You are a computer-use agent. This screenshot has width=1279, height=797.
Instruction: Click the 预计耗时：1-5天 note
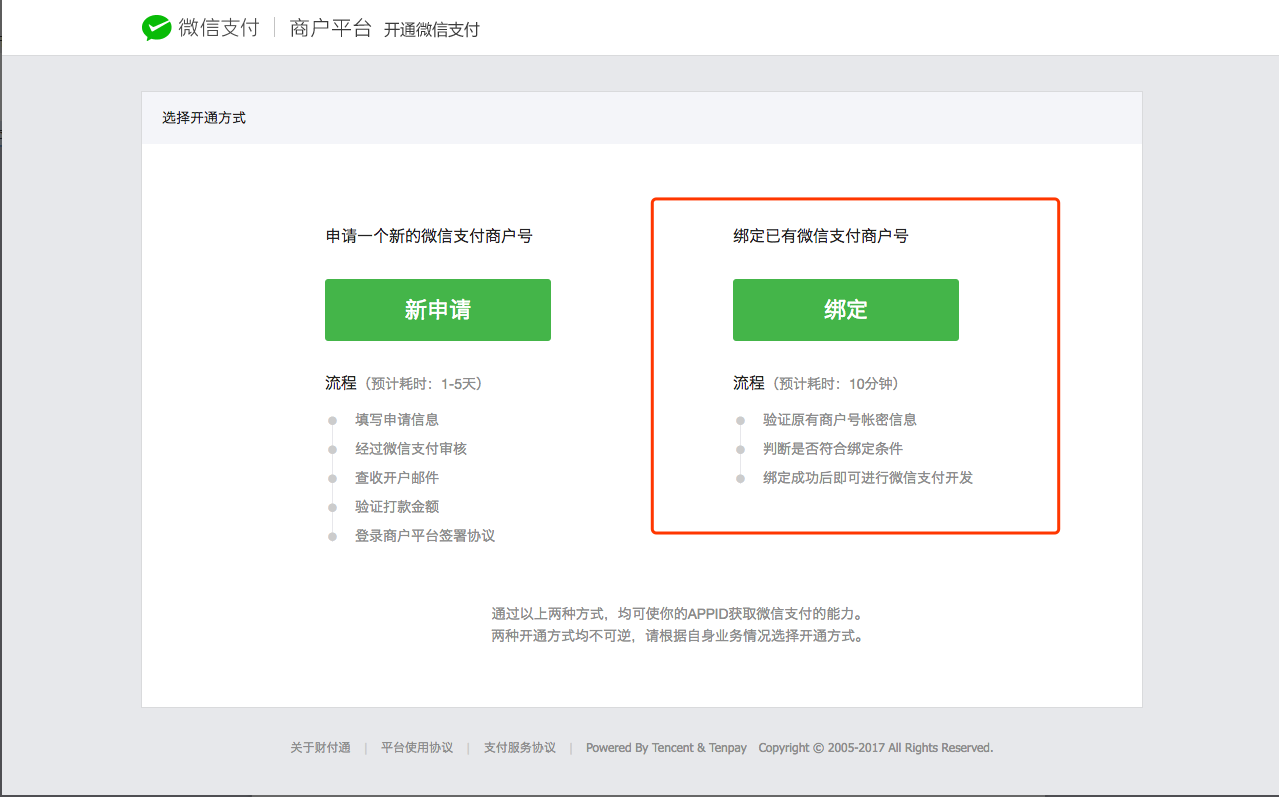click(x=426, y=384)
